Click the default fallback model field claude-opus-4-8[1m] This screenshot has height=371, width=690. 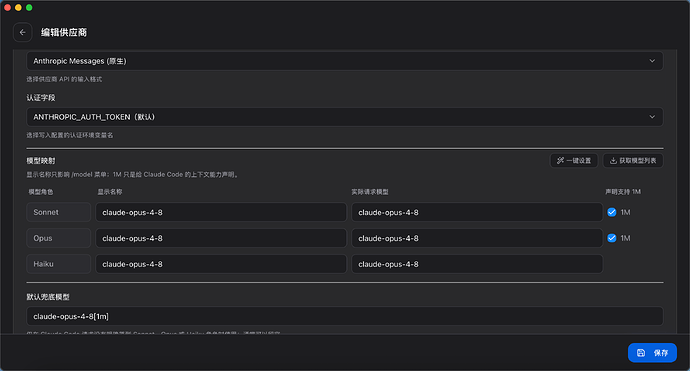345,316
